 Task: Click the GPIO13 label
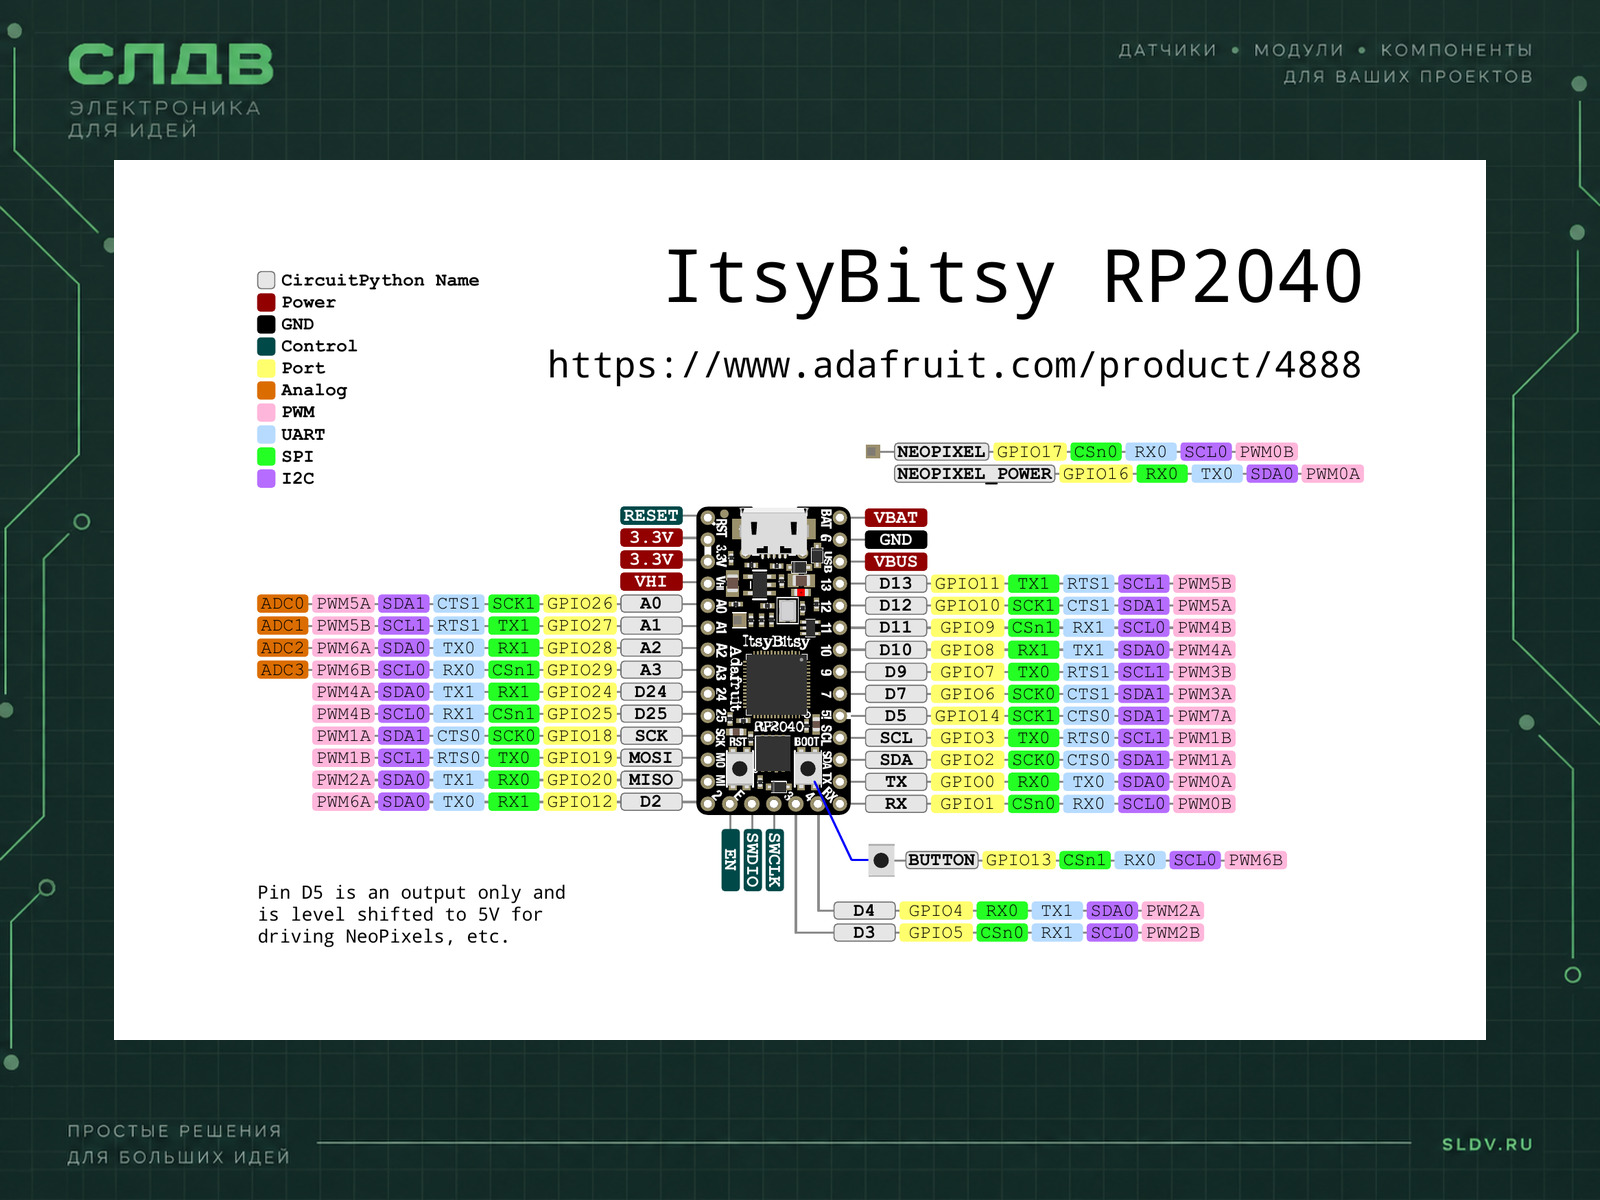[x=1019, y=860]
